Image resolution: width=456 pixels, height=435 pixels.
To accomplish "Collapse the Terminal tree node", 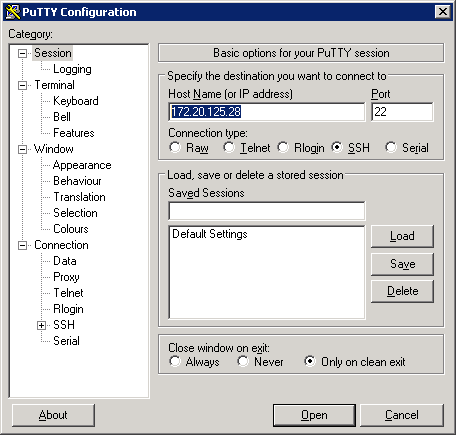I will (x=22, y=85).
